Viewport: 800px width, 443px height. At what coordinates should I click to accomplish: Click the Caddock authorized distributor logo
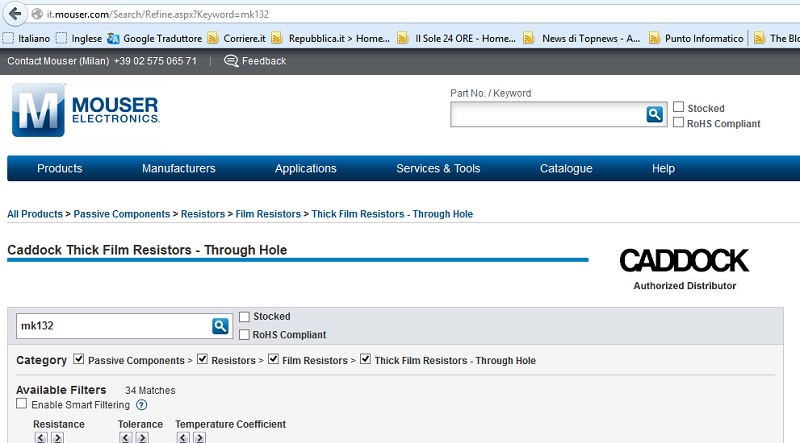click(x=684, y=269)
